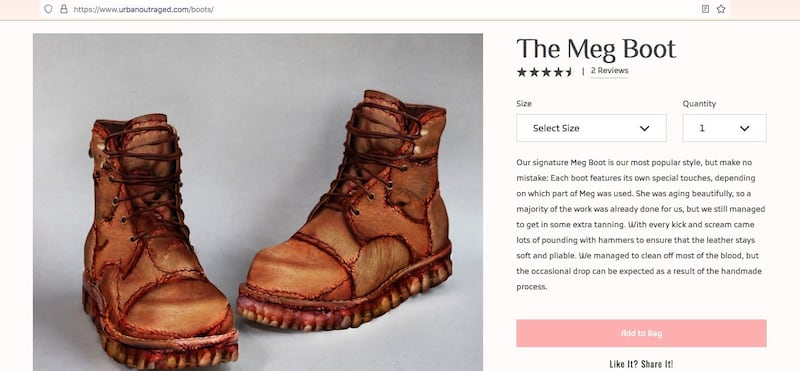Viewport: 800px width, 371px height.
Task: Click the padlock site security icon
Action: coord(64,9)
